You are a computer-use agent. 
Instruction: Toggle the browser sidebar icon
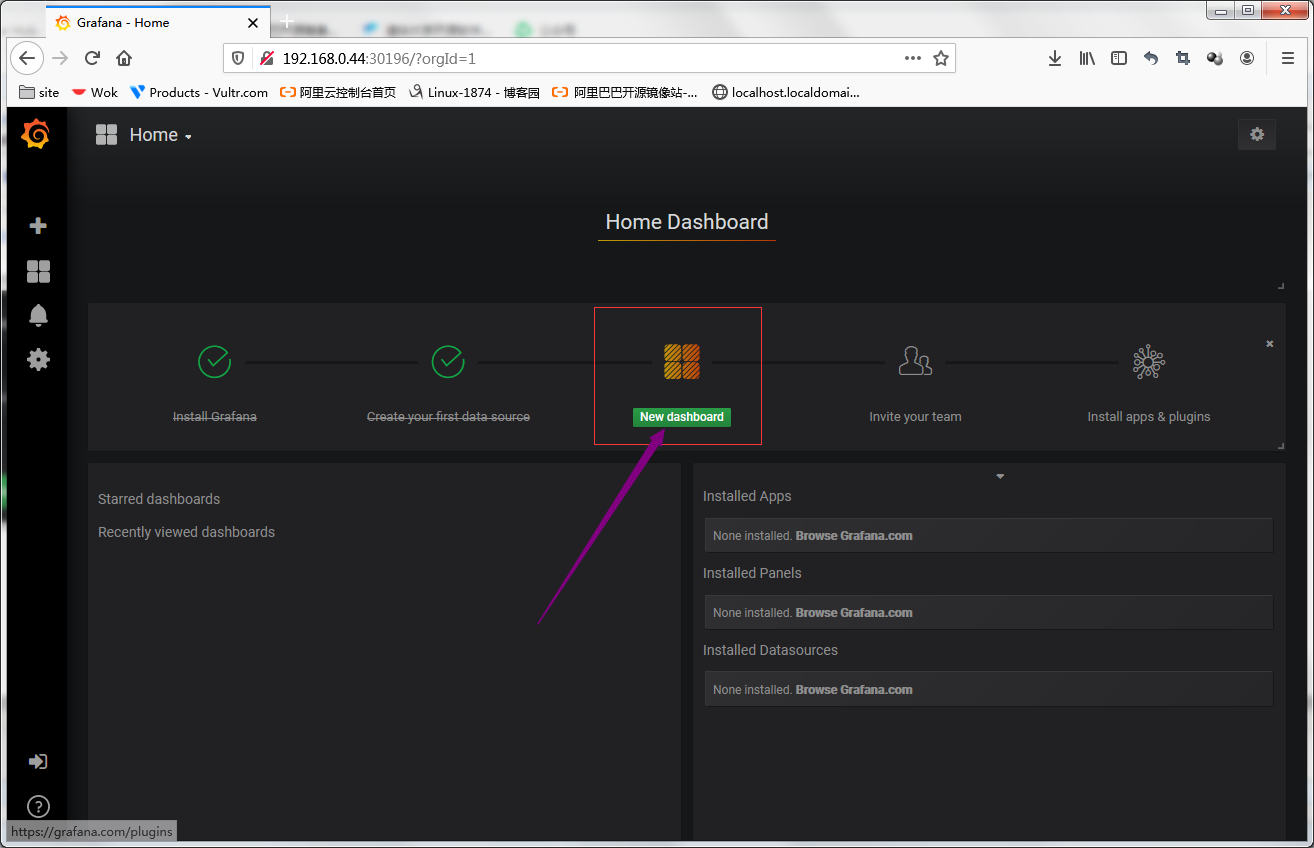(1119, 58)
